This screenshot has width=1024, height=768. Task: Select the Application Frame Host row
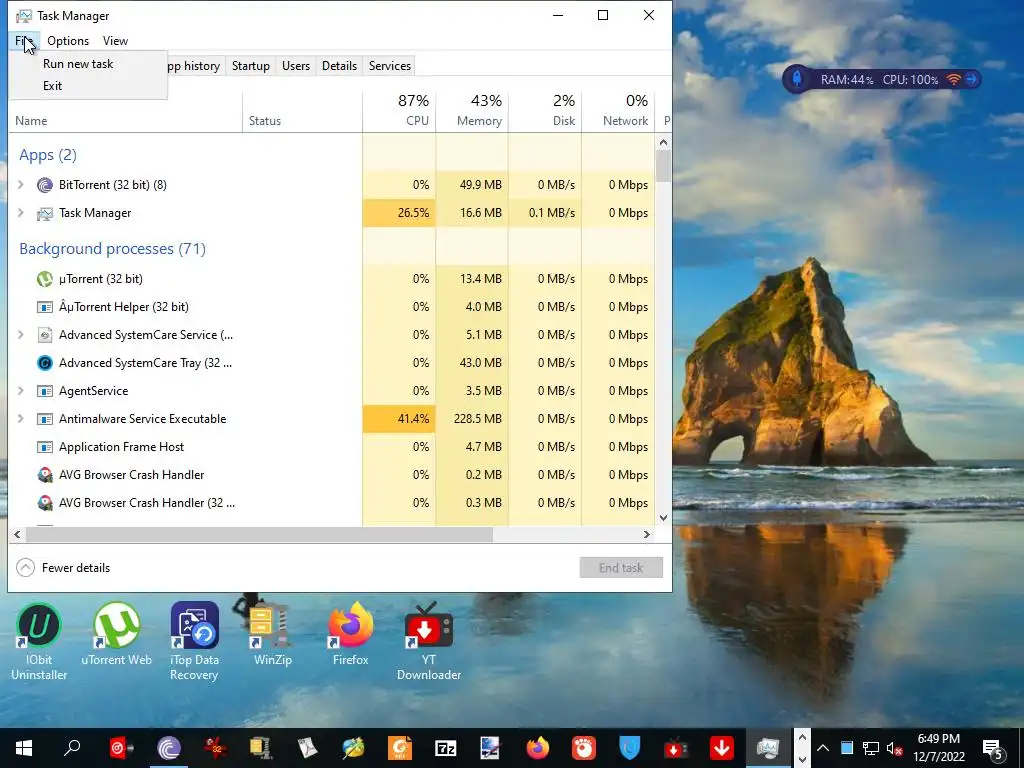tap(332, 447)
